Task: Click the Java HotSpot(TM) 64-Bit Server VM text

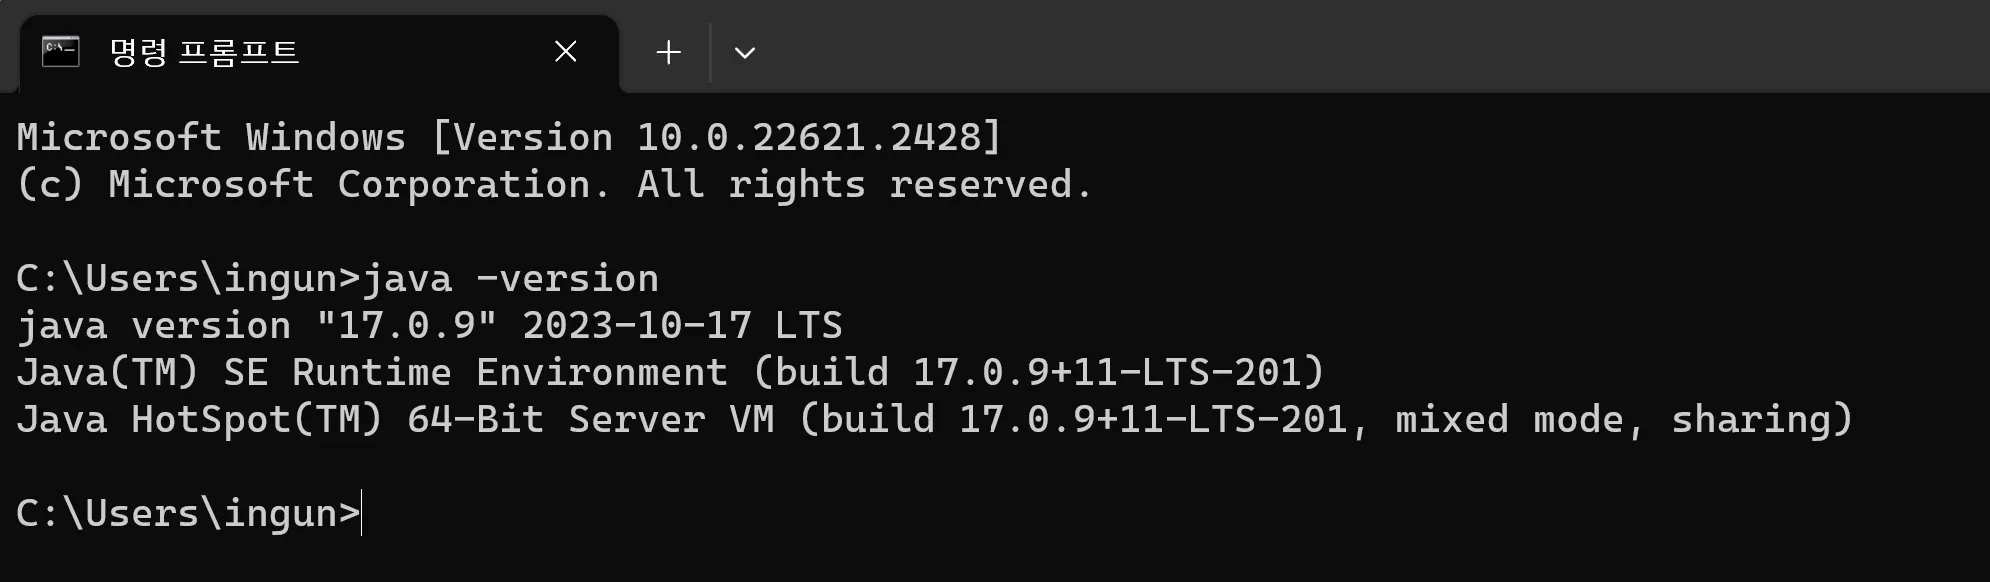Action: point(396,419)
